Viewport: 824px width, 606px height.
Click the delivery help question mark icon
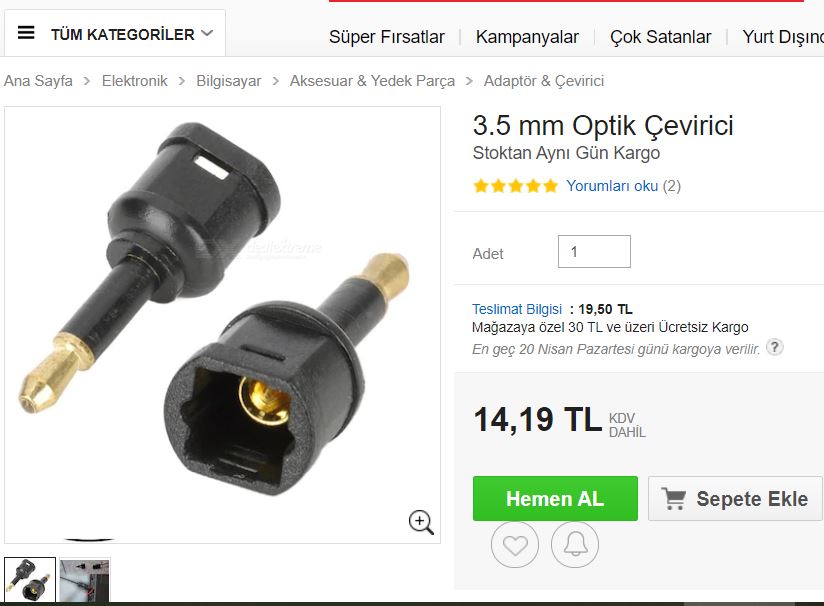click(775, 347)
